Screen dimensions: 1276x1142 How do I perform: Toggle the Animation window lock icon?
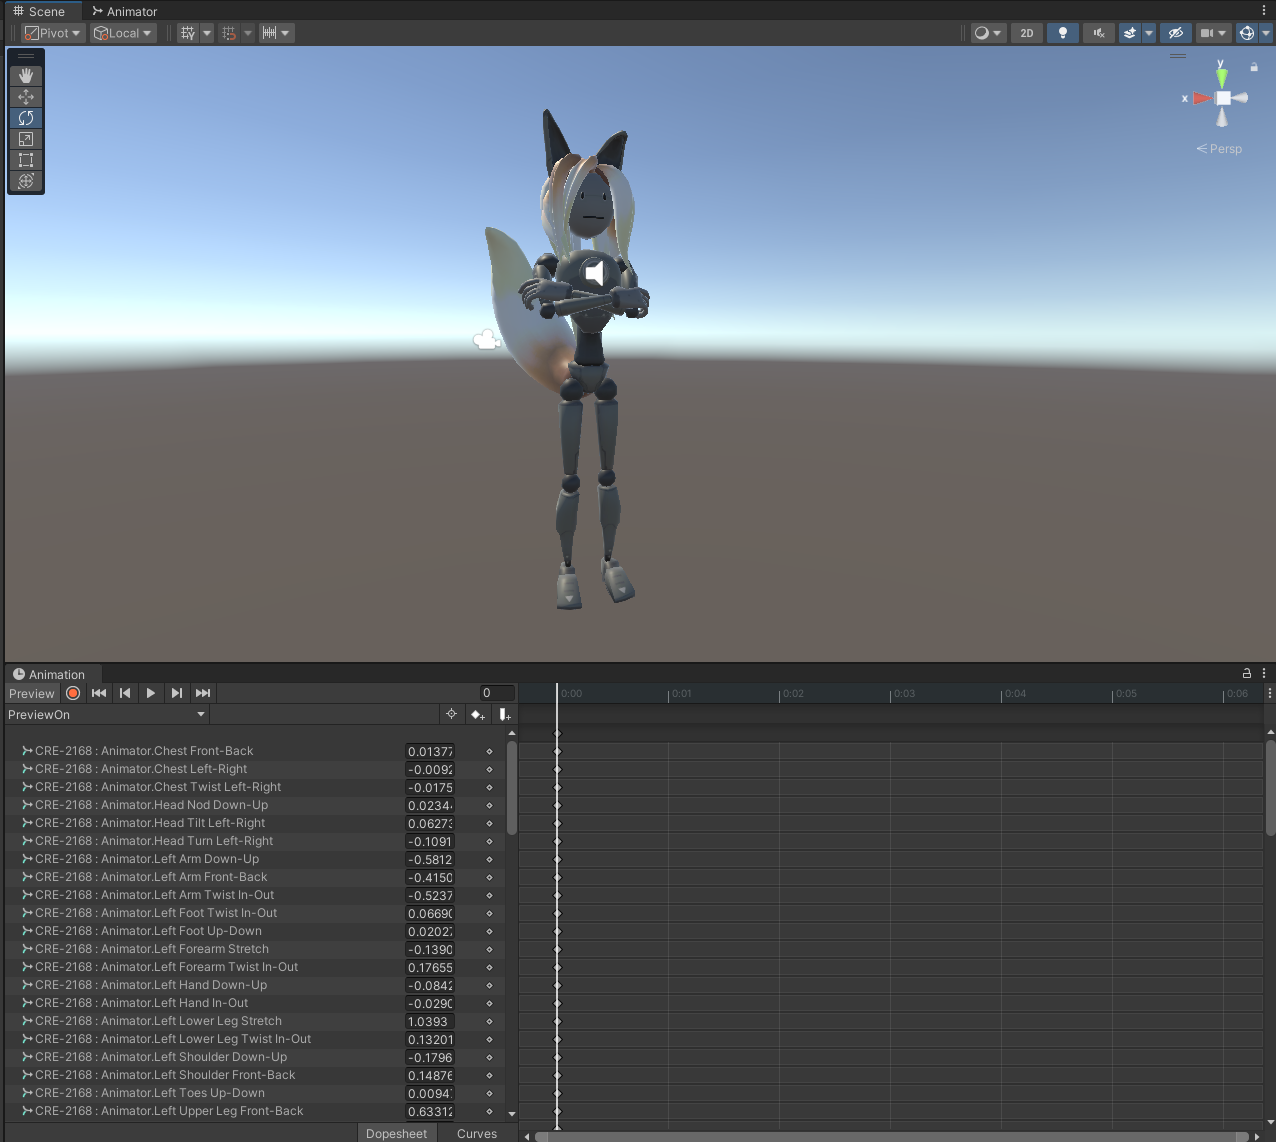(x=1247, y=673)
